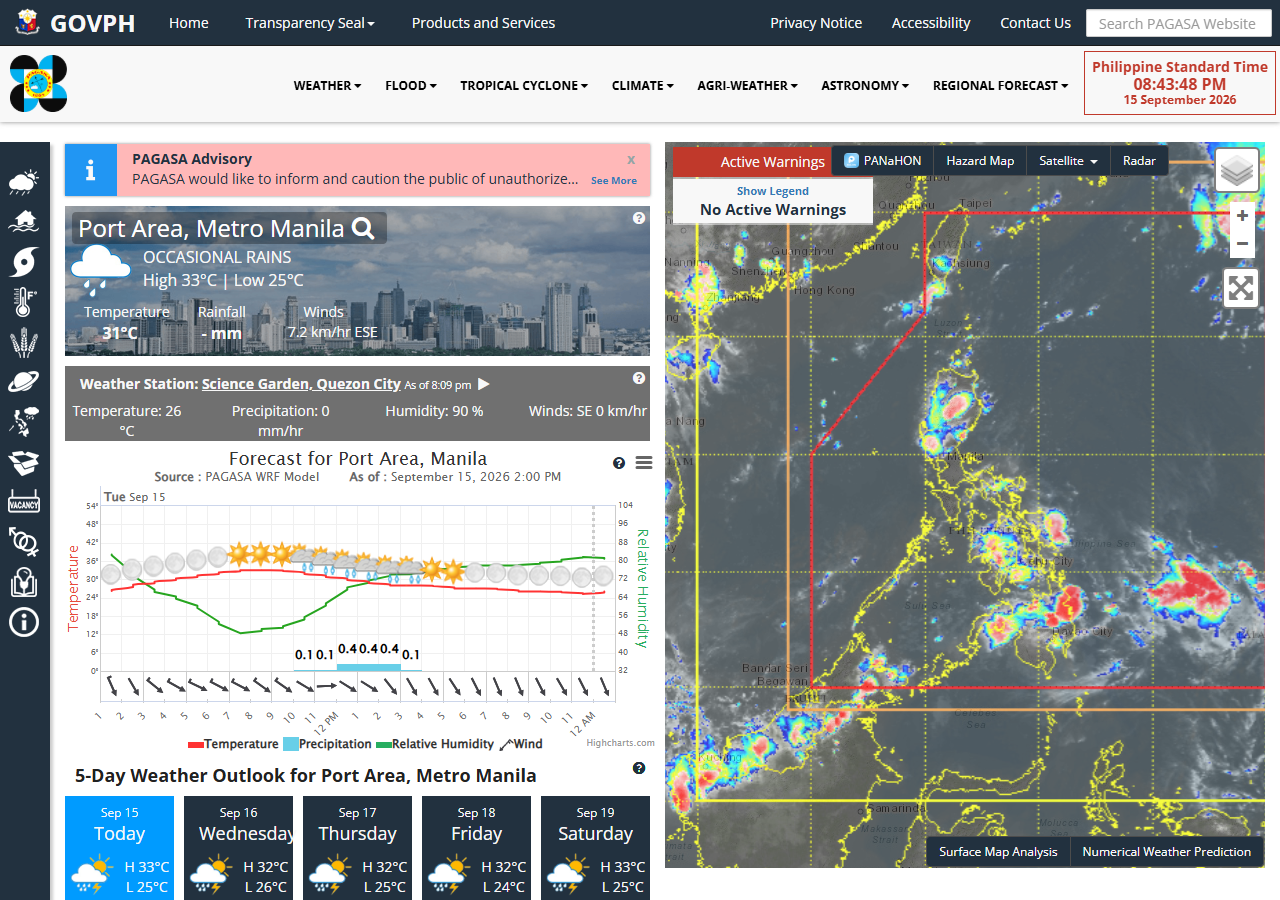Open the Vacancy sign sidebar icon
This screenshot has width=1280, height=900.
[24, 503]
